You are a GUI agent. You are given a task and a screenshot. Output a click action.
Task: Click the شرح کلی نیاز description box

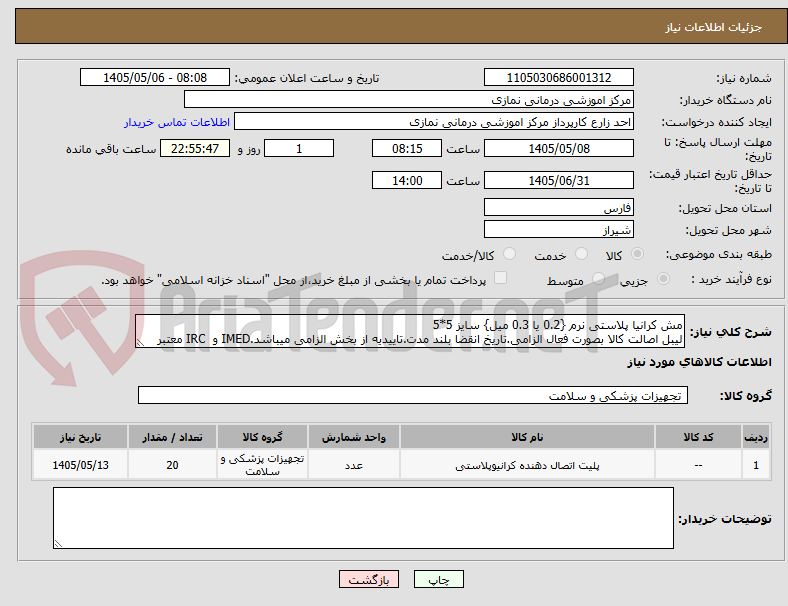tap(410, 332)
